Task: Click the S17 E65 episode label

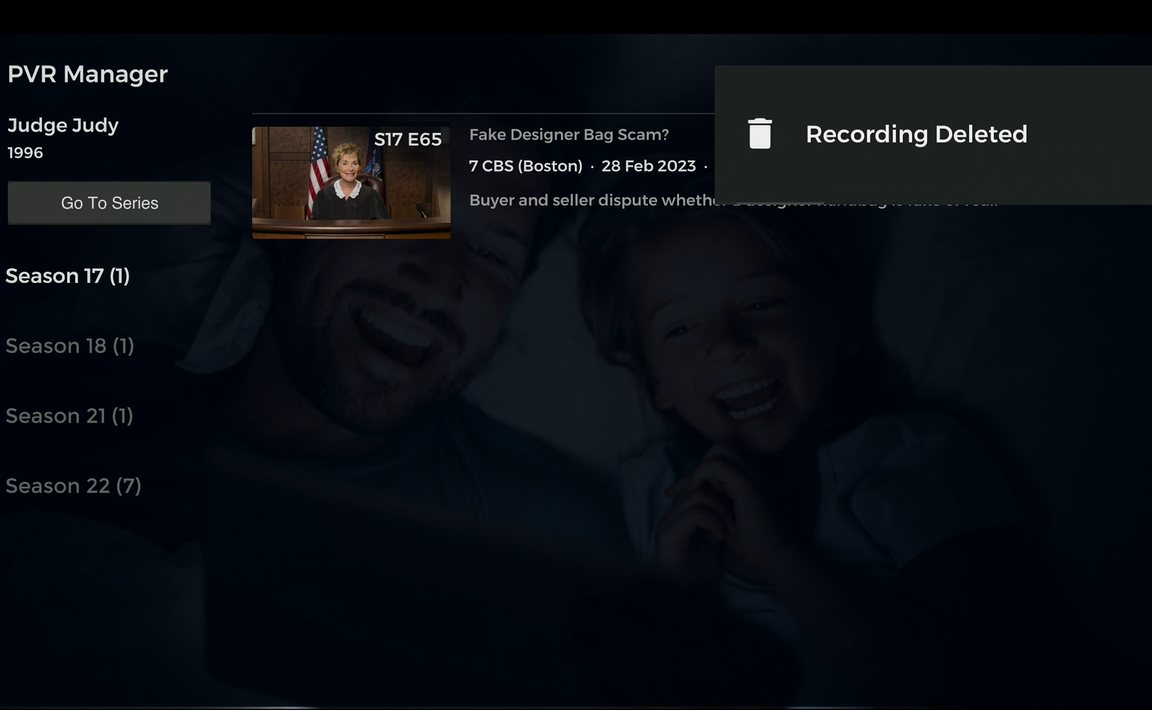Action: (x=408, y=139)
